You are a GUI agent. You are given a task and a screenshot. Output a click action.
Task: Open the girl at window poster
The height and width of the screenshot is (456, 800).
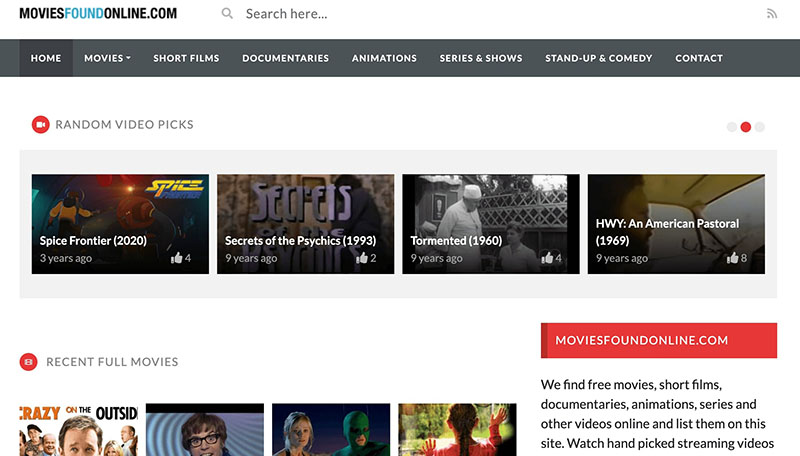pyautogui.click(x=457, y=429)
